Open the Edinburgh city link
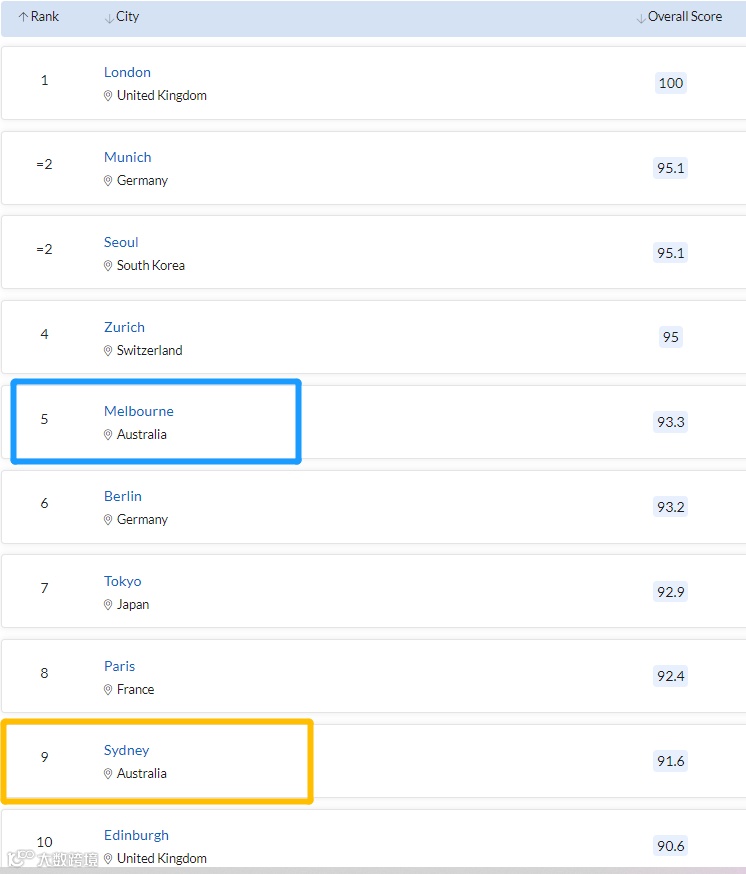The image size is (746, 874). [136, 835]
